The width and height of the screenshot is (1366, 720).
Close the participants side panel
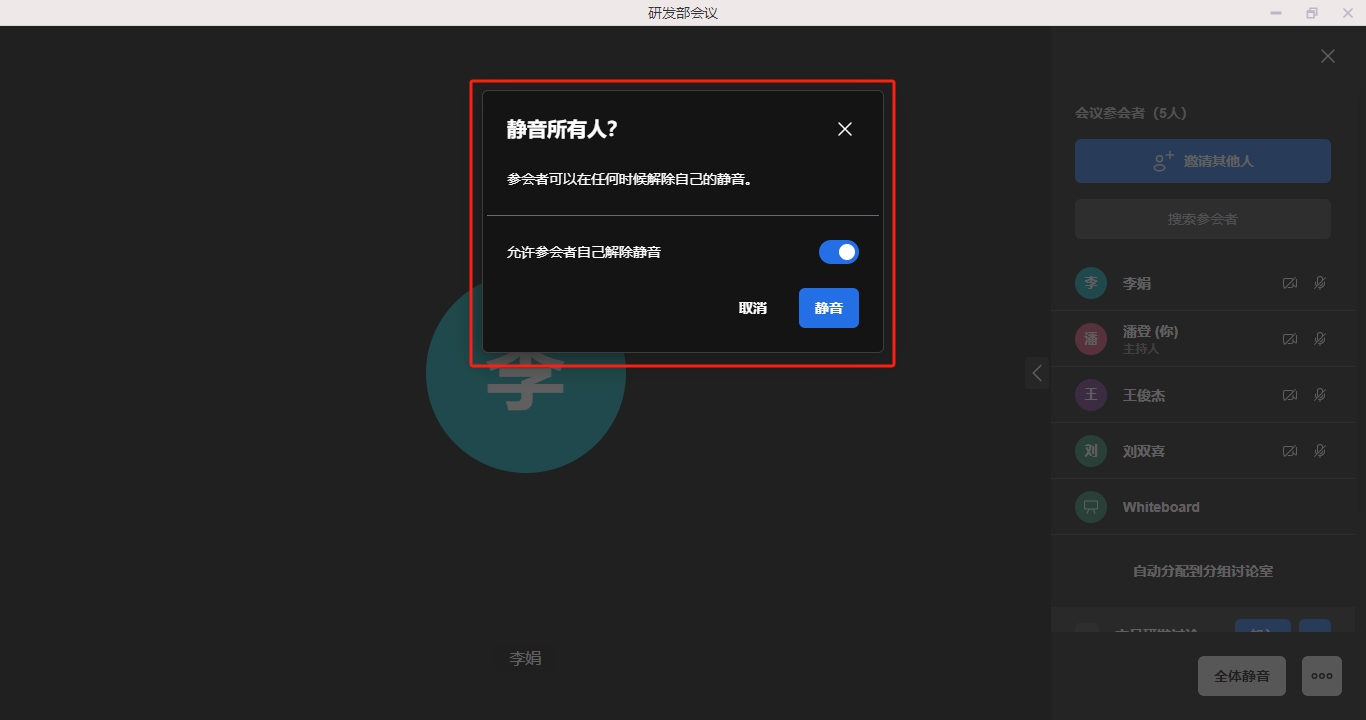[x=1327, y=57]
